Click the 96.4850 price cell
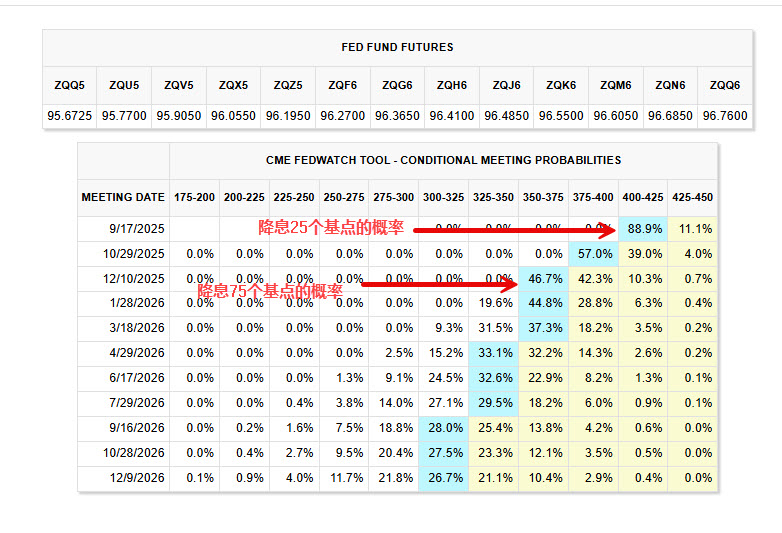 pos(506,116)
